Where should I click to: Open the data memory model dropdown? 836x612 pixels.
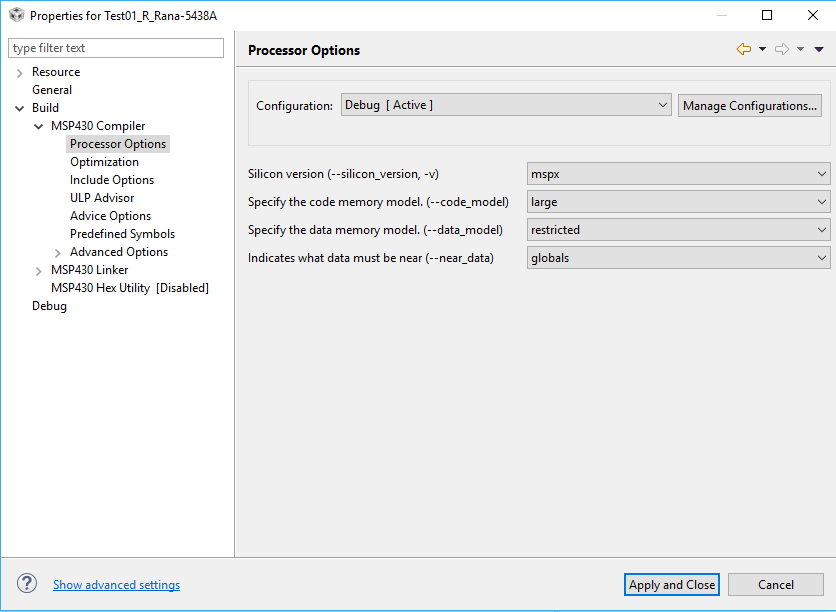tap(678, 230)
